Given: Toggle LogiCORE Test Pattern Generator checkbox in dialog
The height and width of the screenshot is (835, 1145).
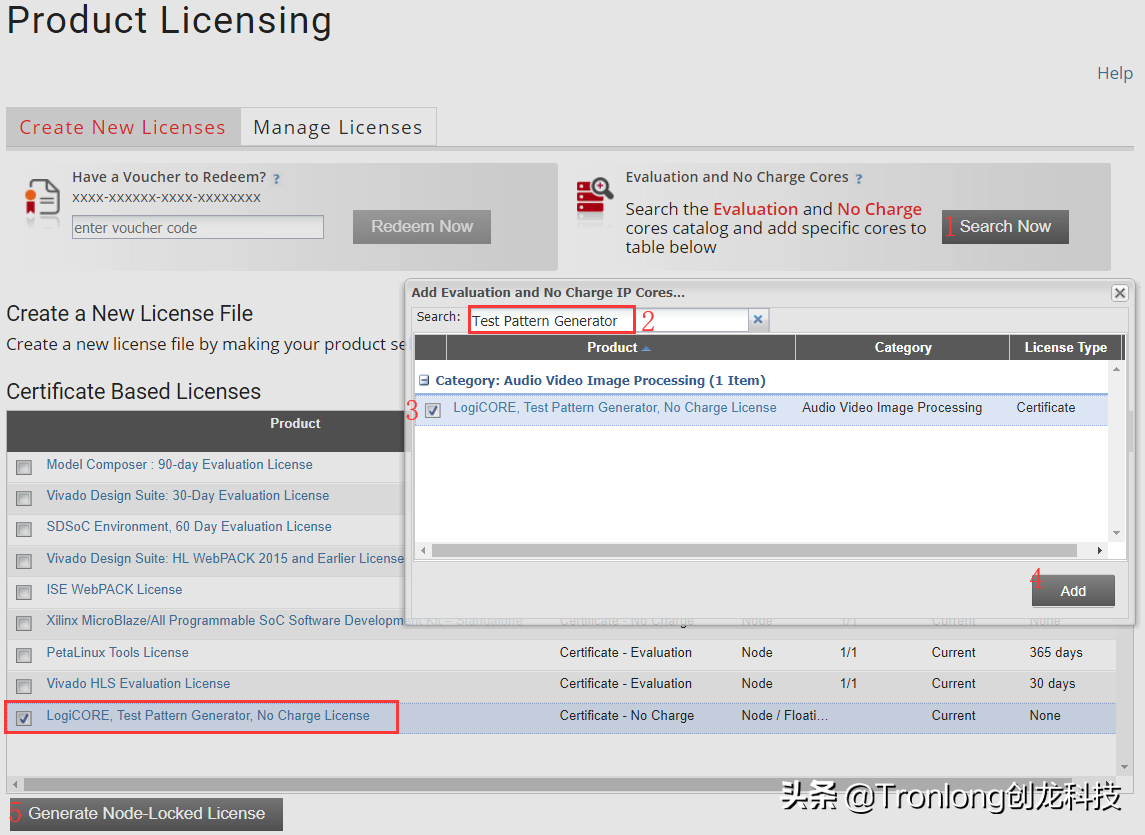Looking at the screenshot, I should pyautogui.click(x=433, y=410).
